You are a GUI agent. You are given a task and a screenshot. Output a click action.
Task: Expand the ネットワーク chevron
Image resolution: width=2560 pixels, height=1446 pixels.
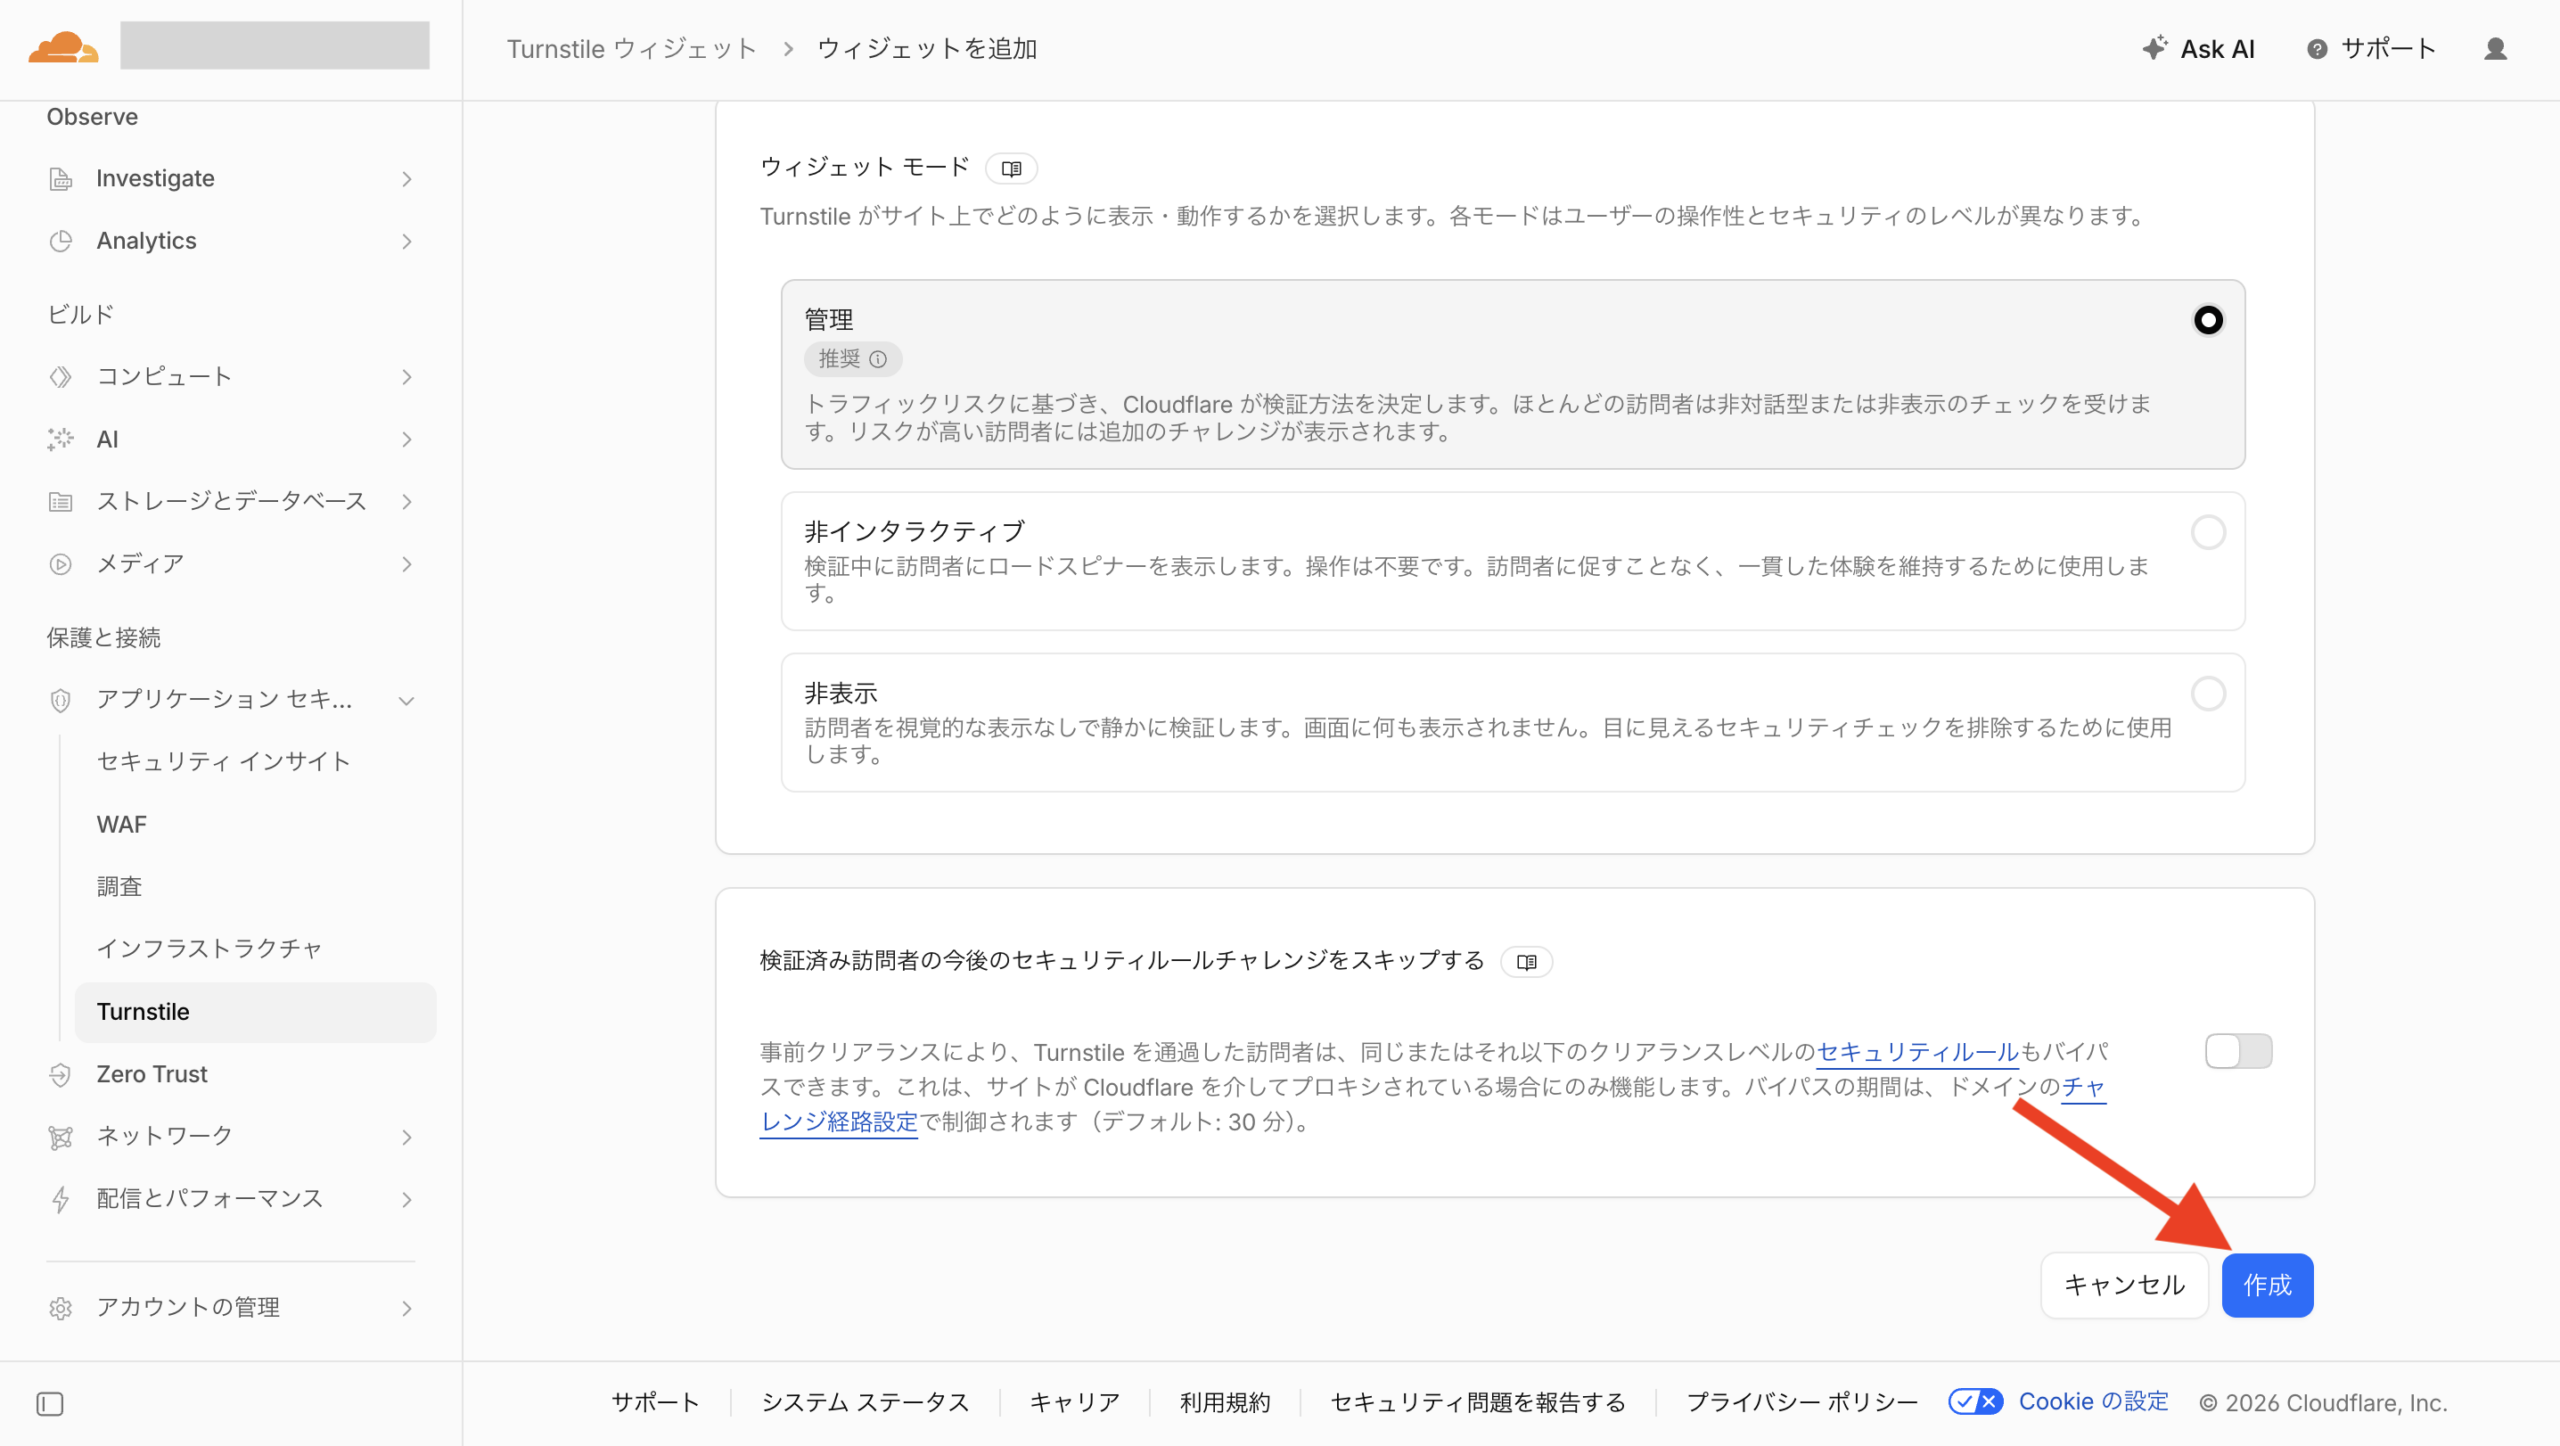tap(407, 1137)
